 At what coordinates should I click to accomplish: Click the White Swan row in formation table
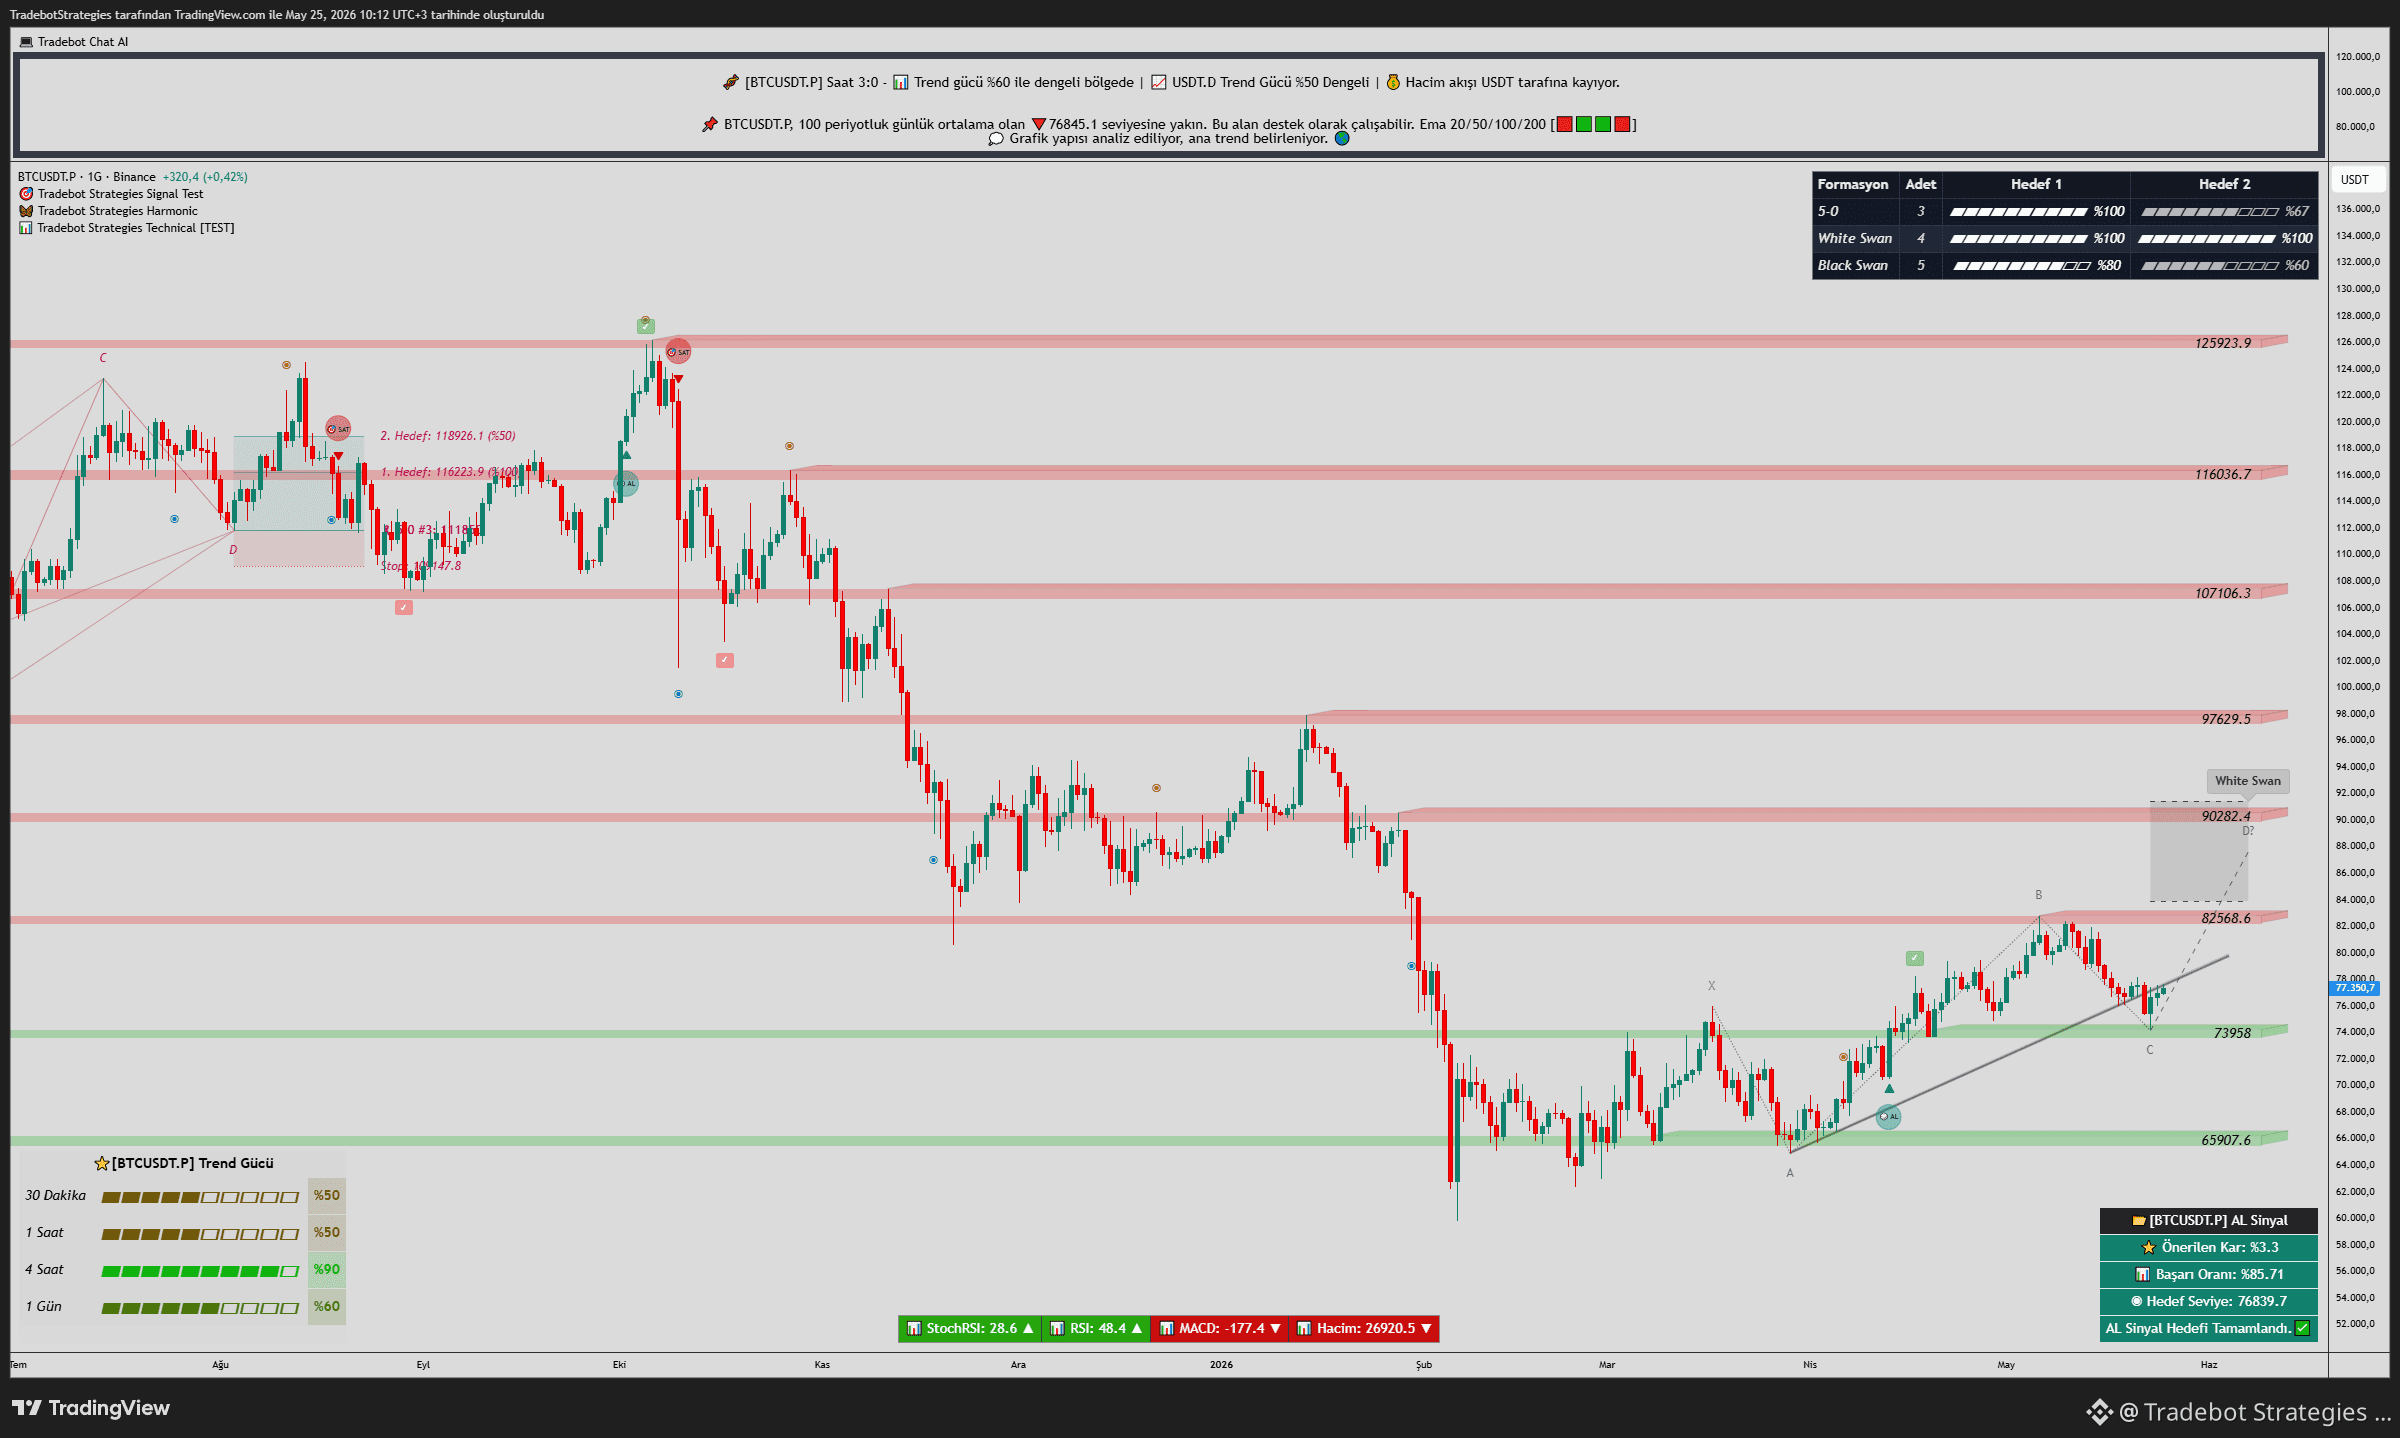(x=2065, y=238)
